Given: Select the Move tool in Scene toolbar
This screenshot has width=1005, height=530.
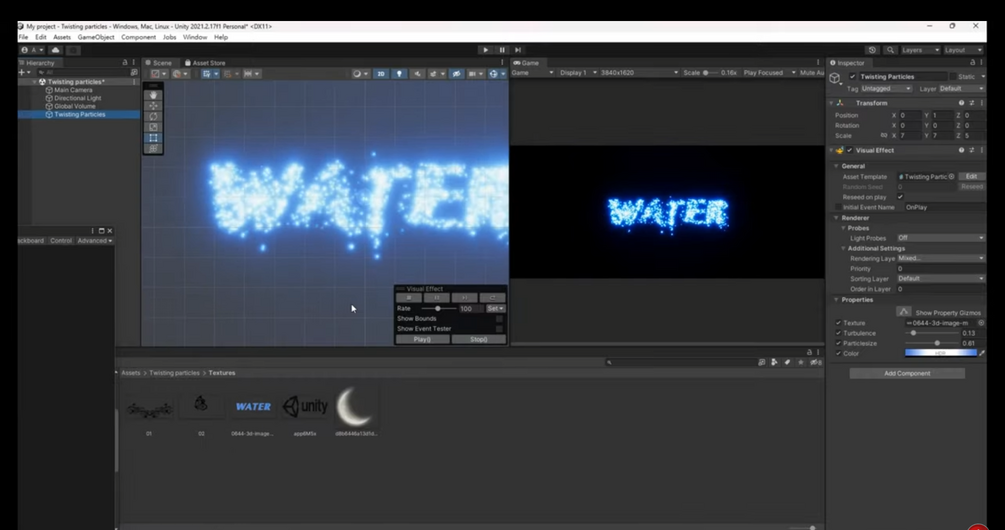Looking at the screenshot, I should click(153, 106).
